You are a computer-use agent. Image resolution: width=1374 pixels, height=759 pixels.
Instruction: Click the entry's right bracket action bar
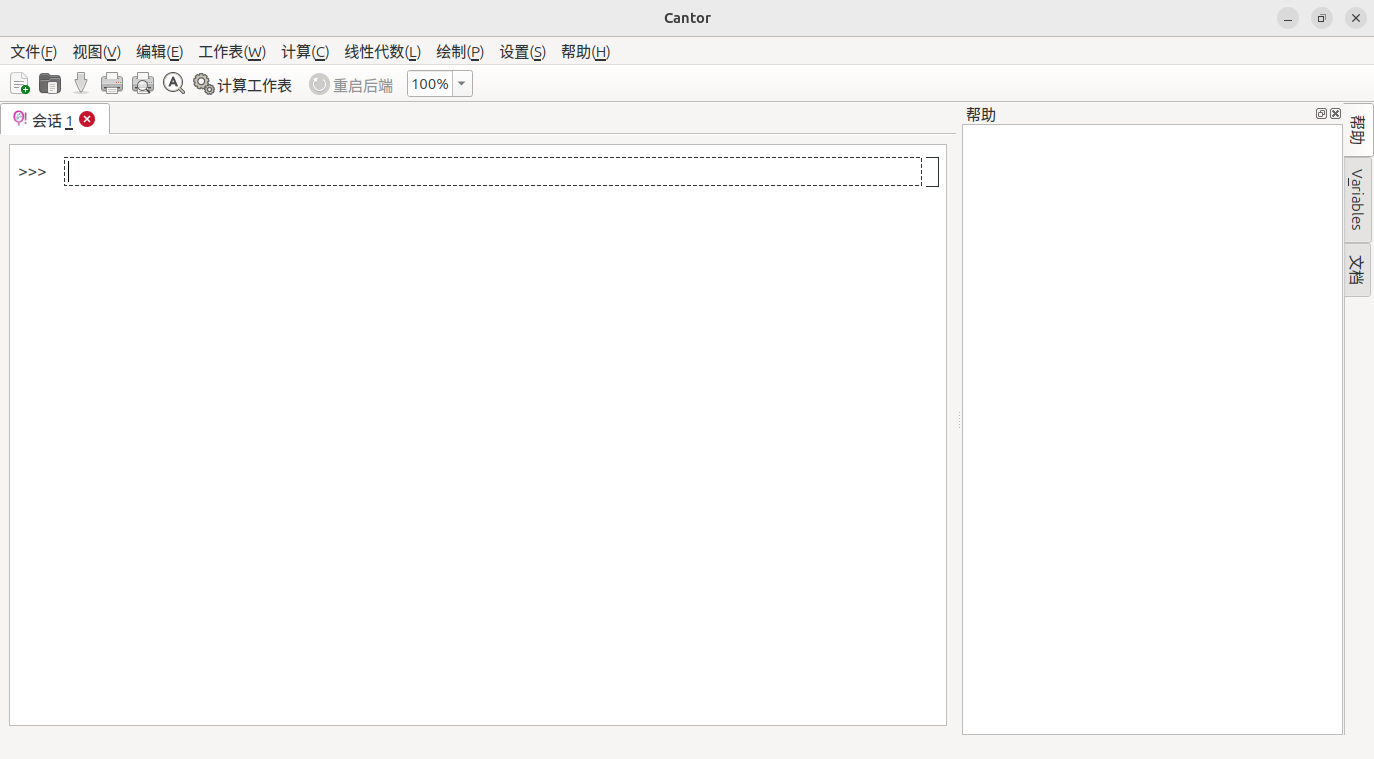point(933,172)
